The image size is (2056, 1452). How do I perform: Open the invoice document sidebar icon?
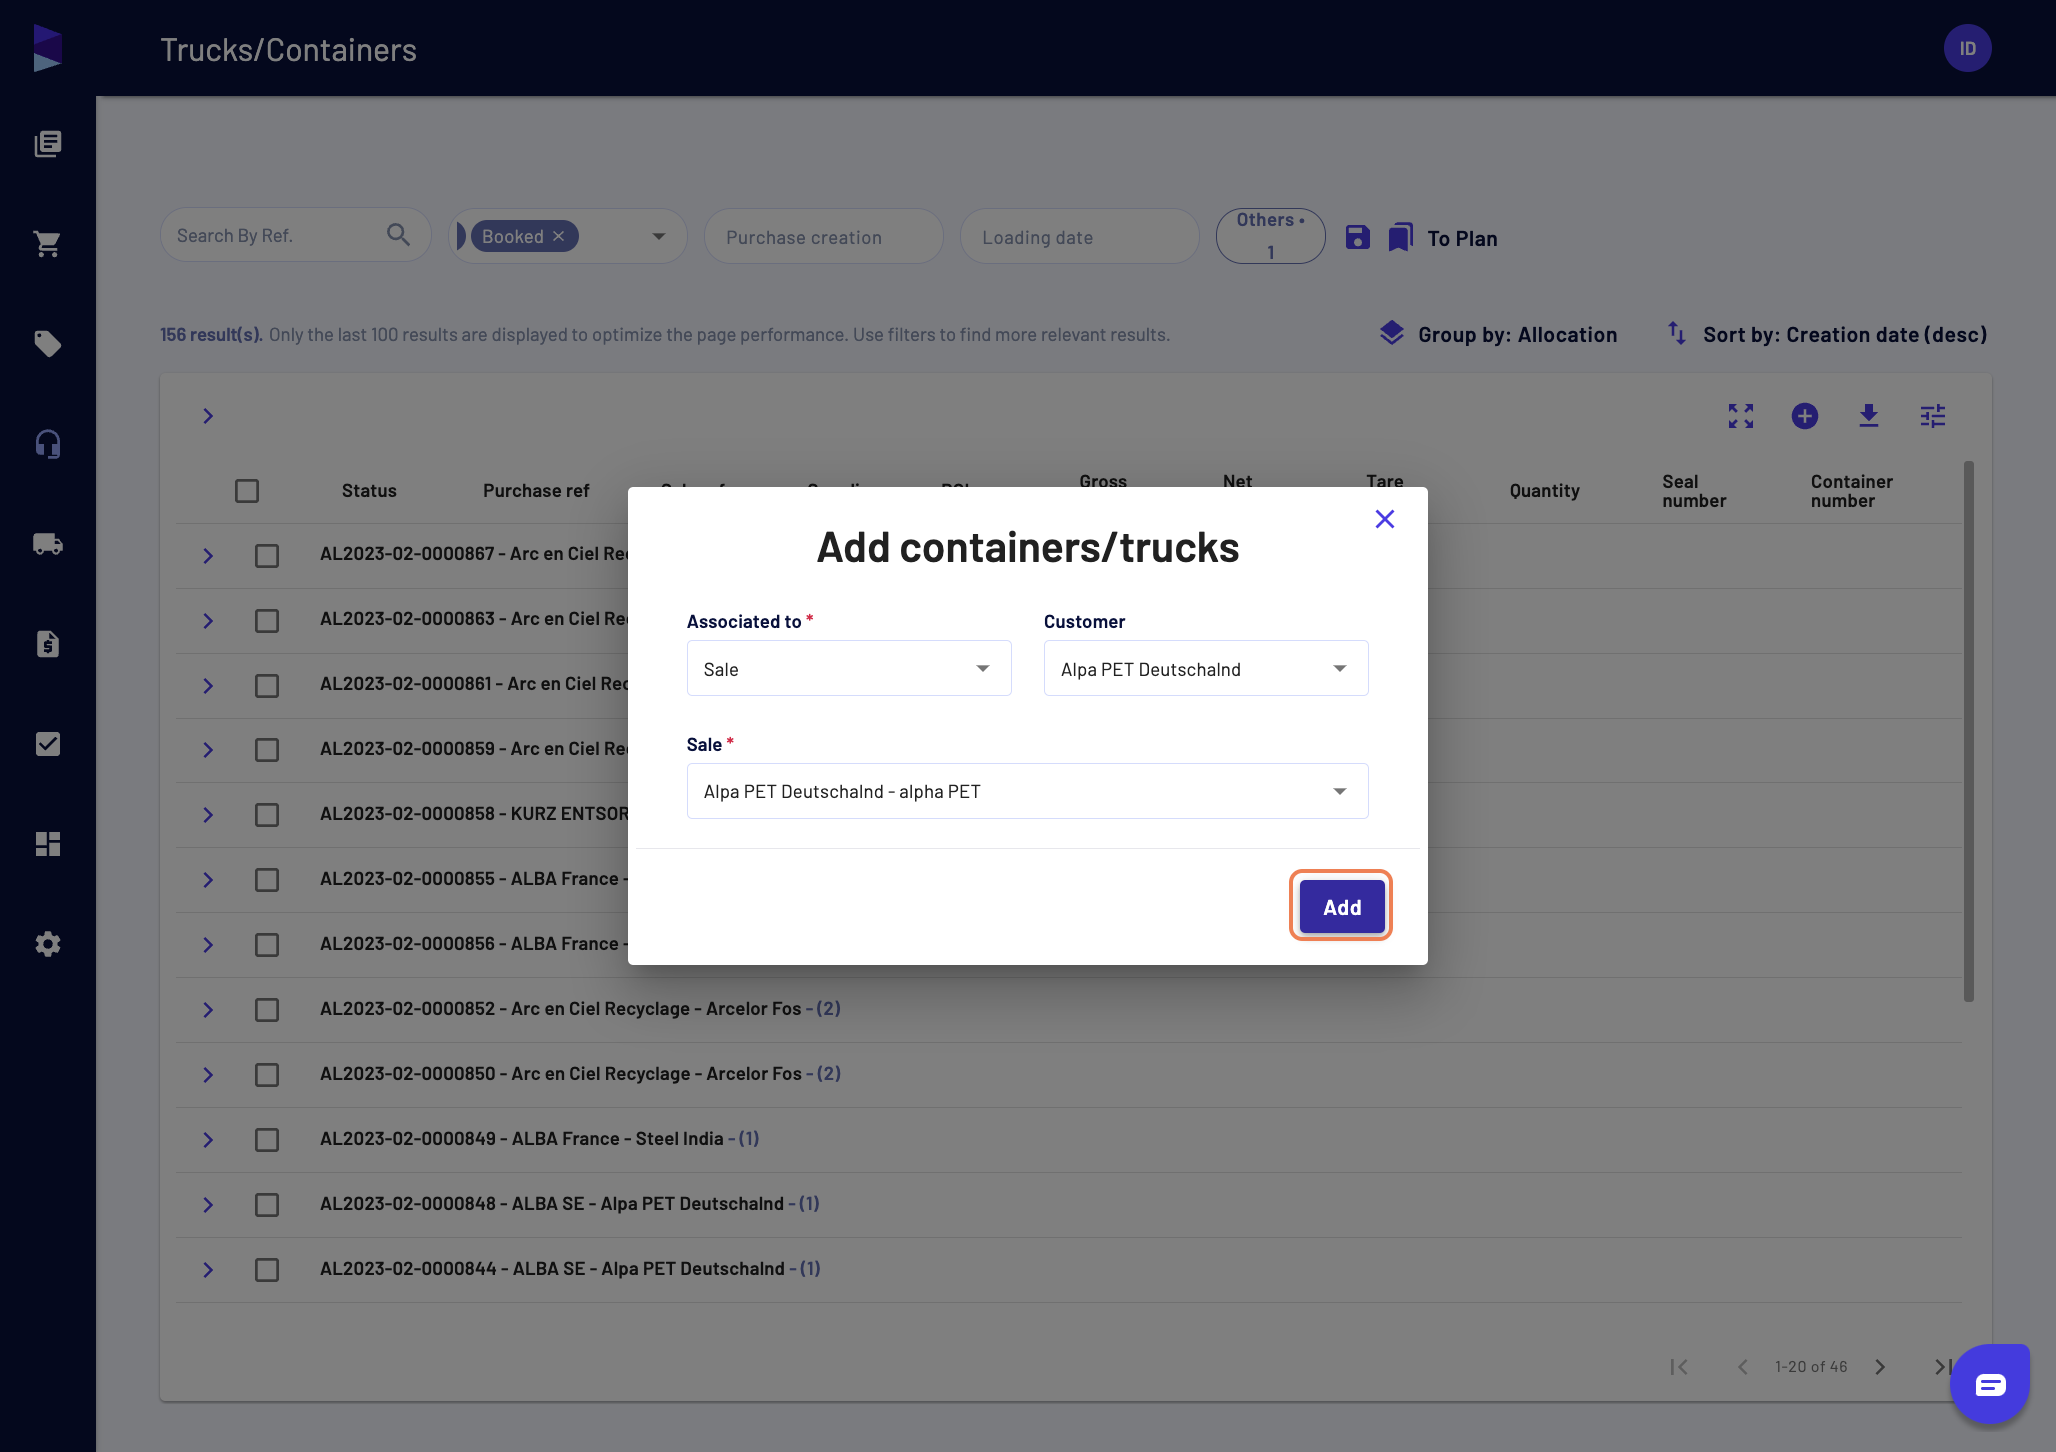48,644
